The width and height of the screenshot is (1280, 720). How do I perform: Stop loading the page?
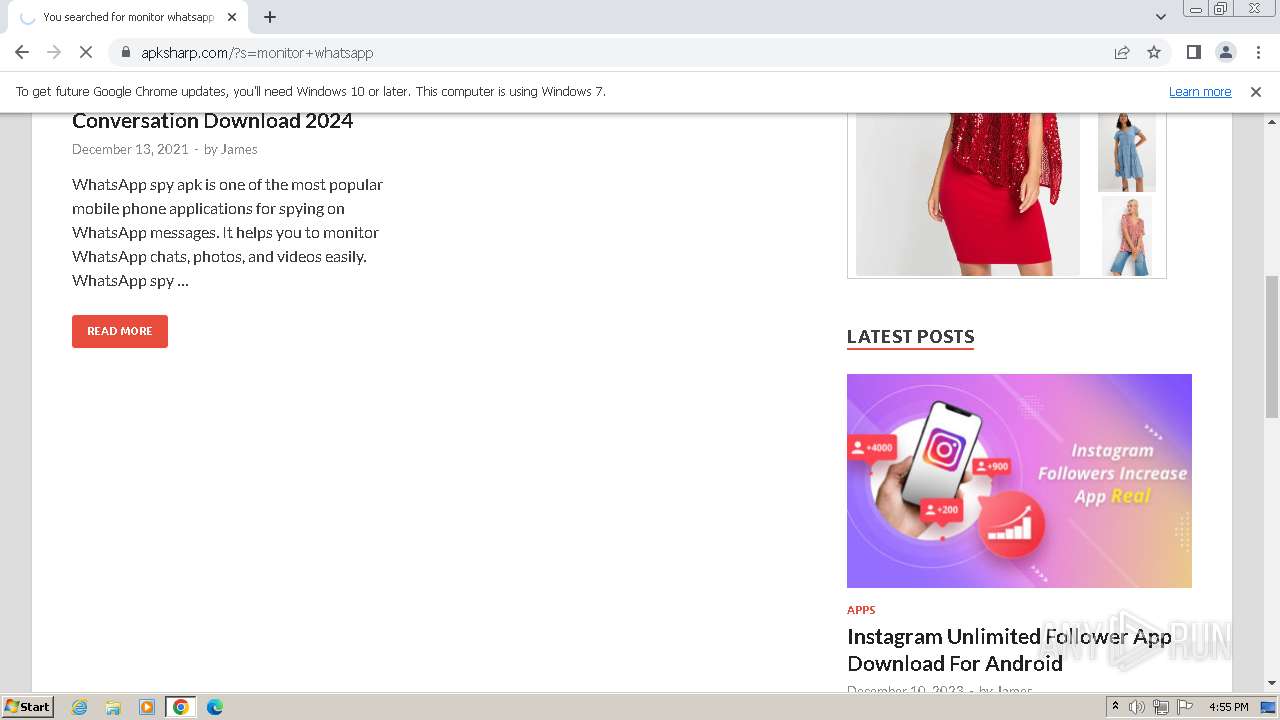[x=86, y=53]
